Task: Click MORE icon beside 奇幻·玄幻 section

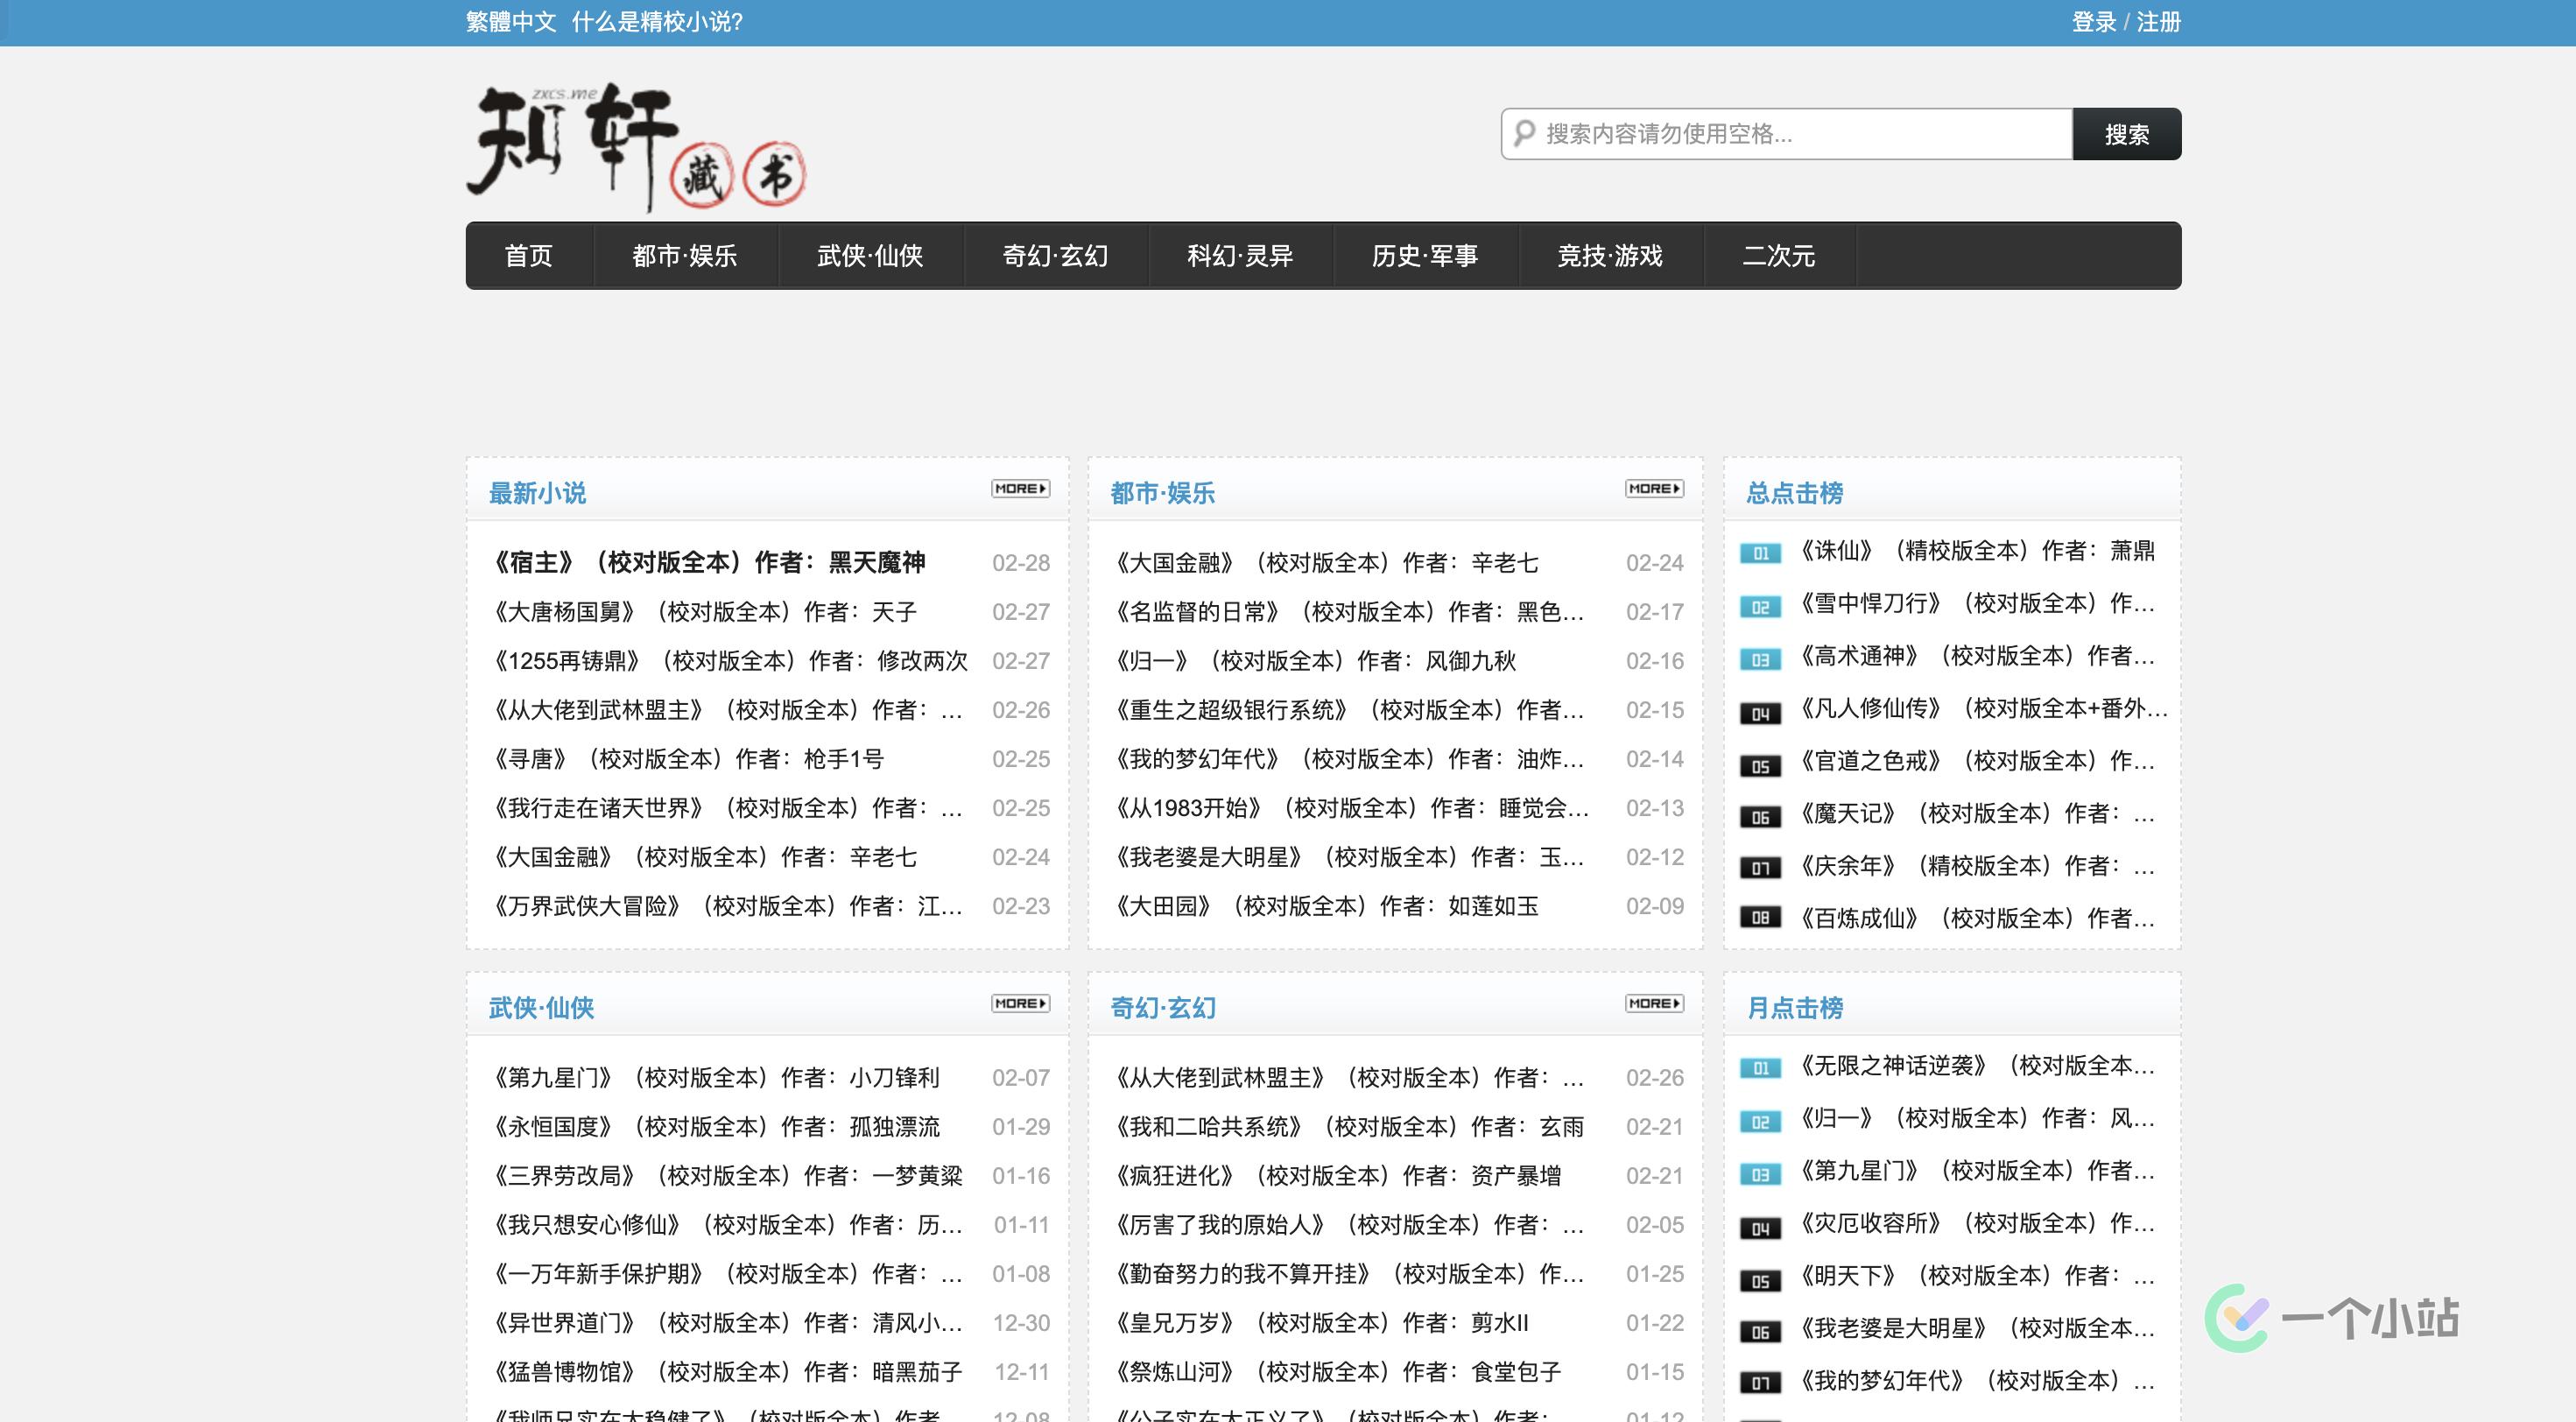Action: [1654, 1003]
